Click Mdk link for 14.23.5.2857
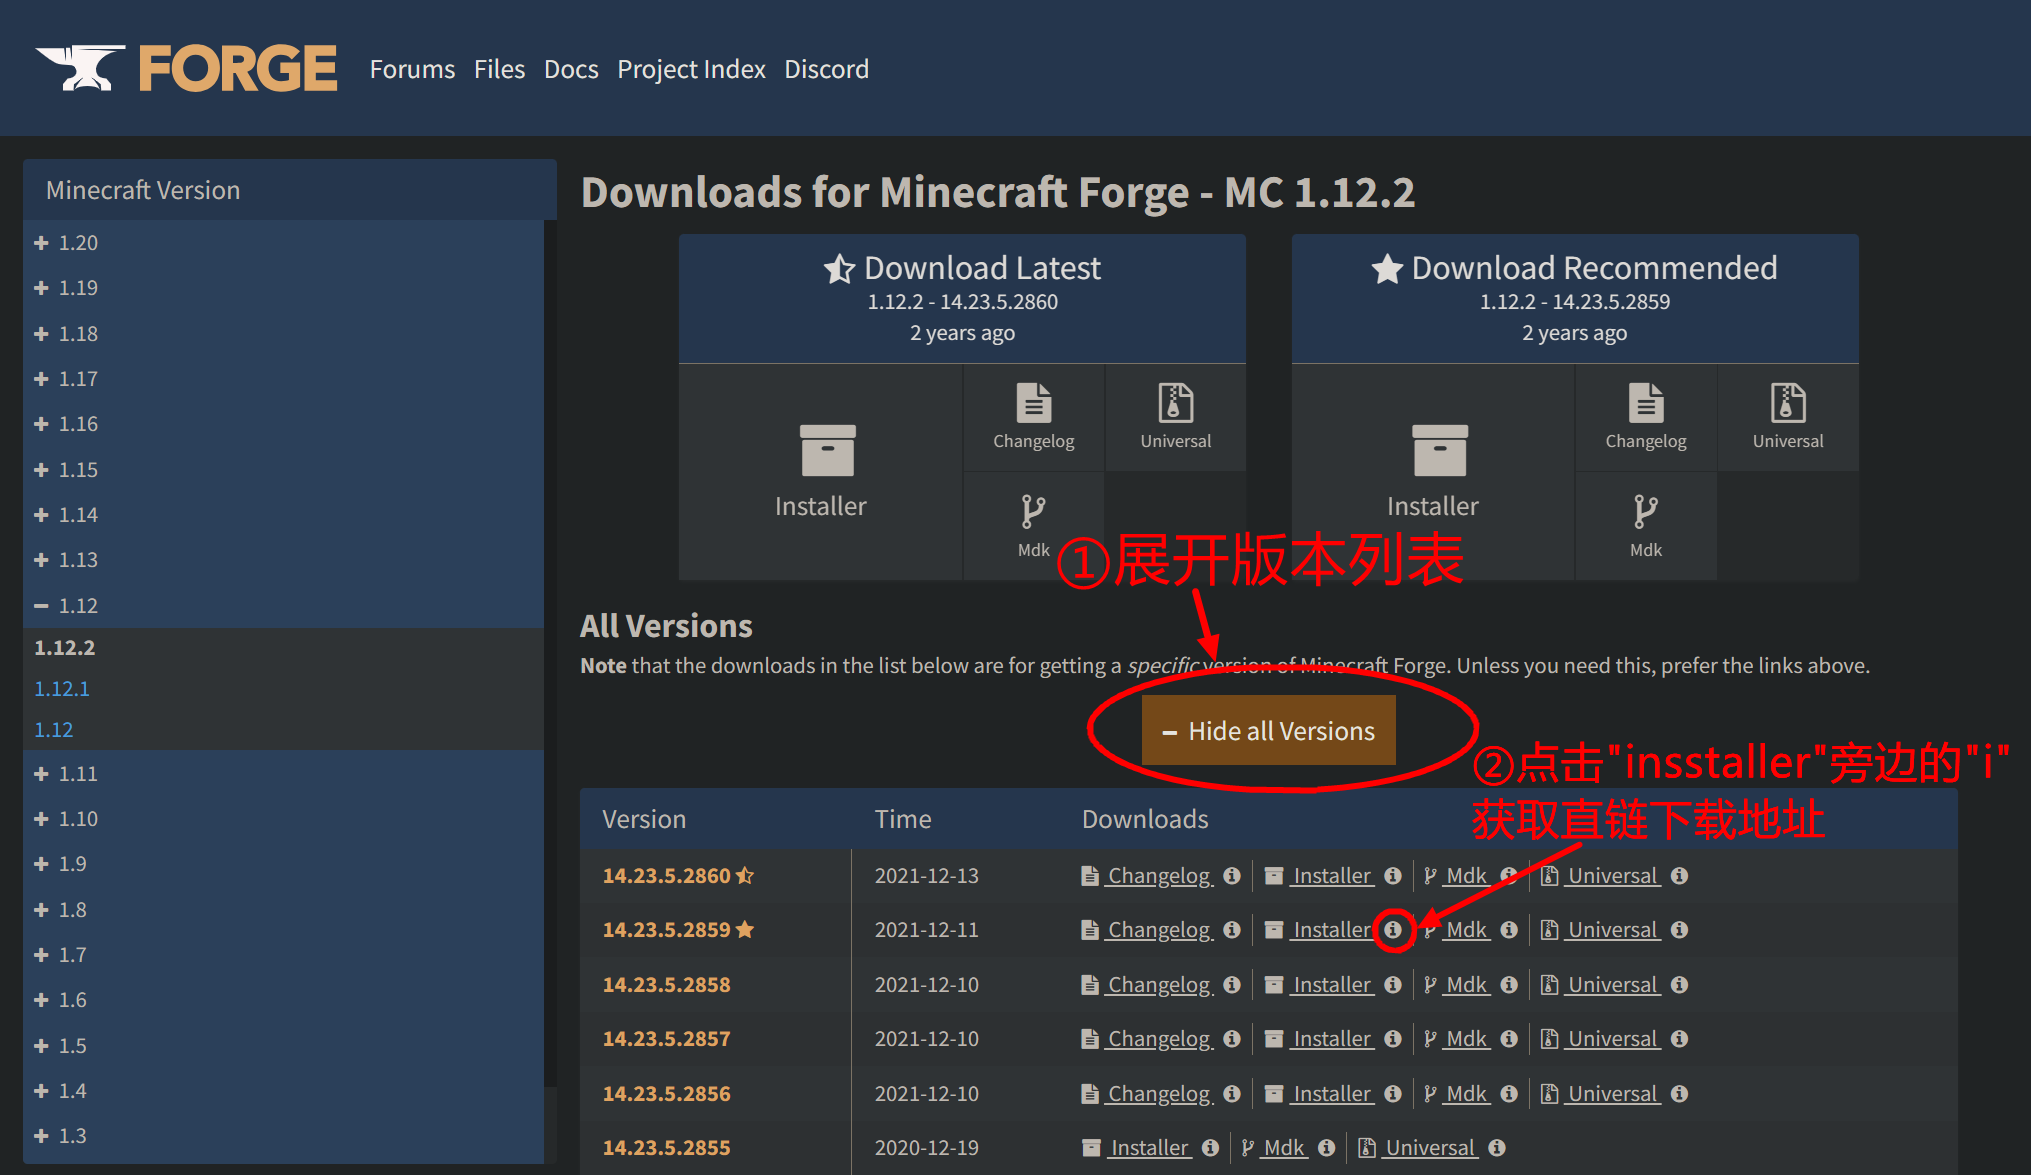Viewport: 2031px width, 1175px height. 1467,1039
